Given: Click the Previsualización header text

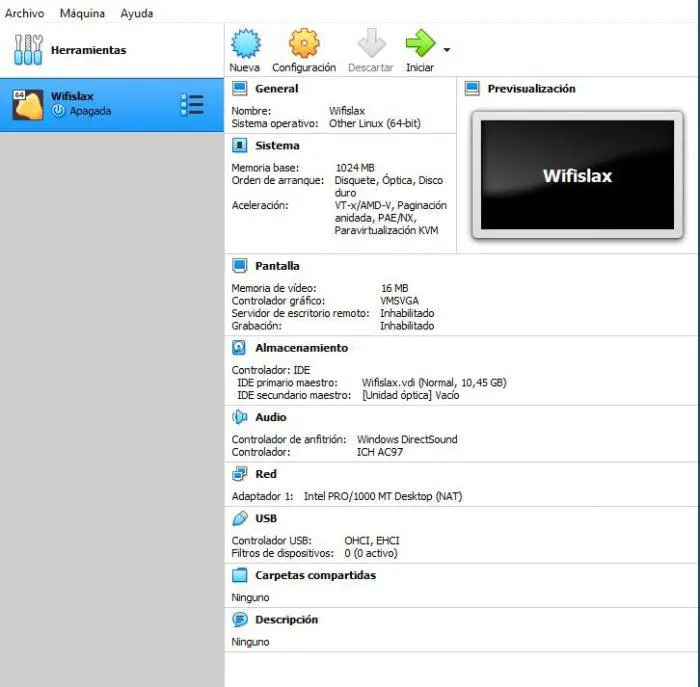Looking at the screenshot, I should (x=531, y=88).
